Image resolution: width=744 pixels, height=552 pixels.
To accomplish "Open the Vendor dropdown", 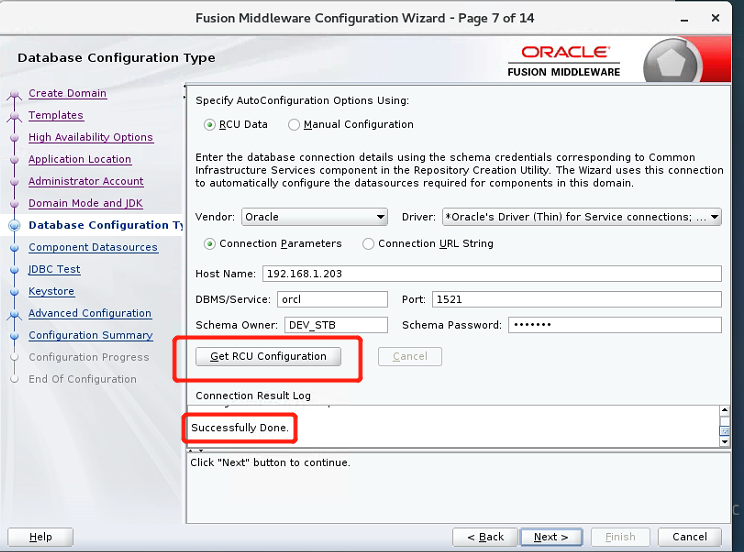I will coord(315,217).
